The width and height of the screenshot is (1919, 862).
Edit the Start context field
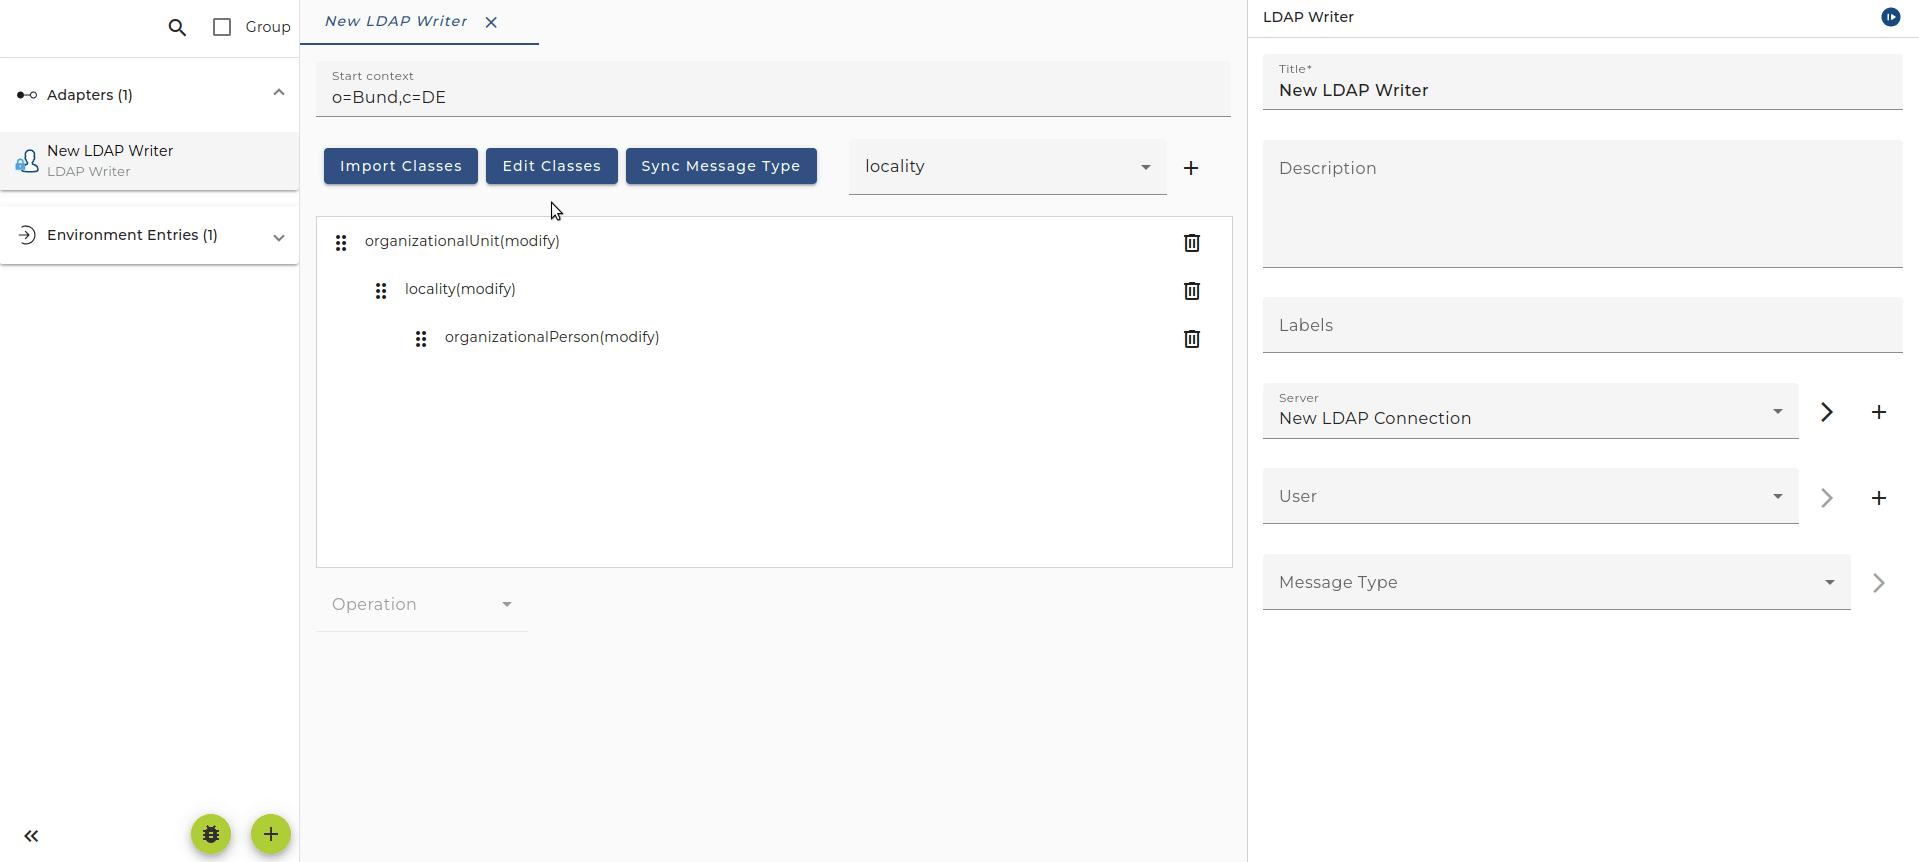773,89
